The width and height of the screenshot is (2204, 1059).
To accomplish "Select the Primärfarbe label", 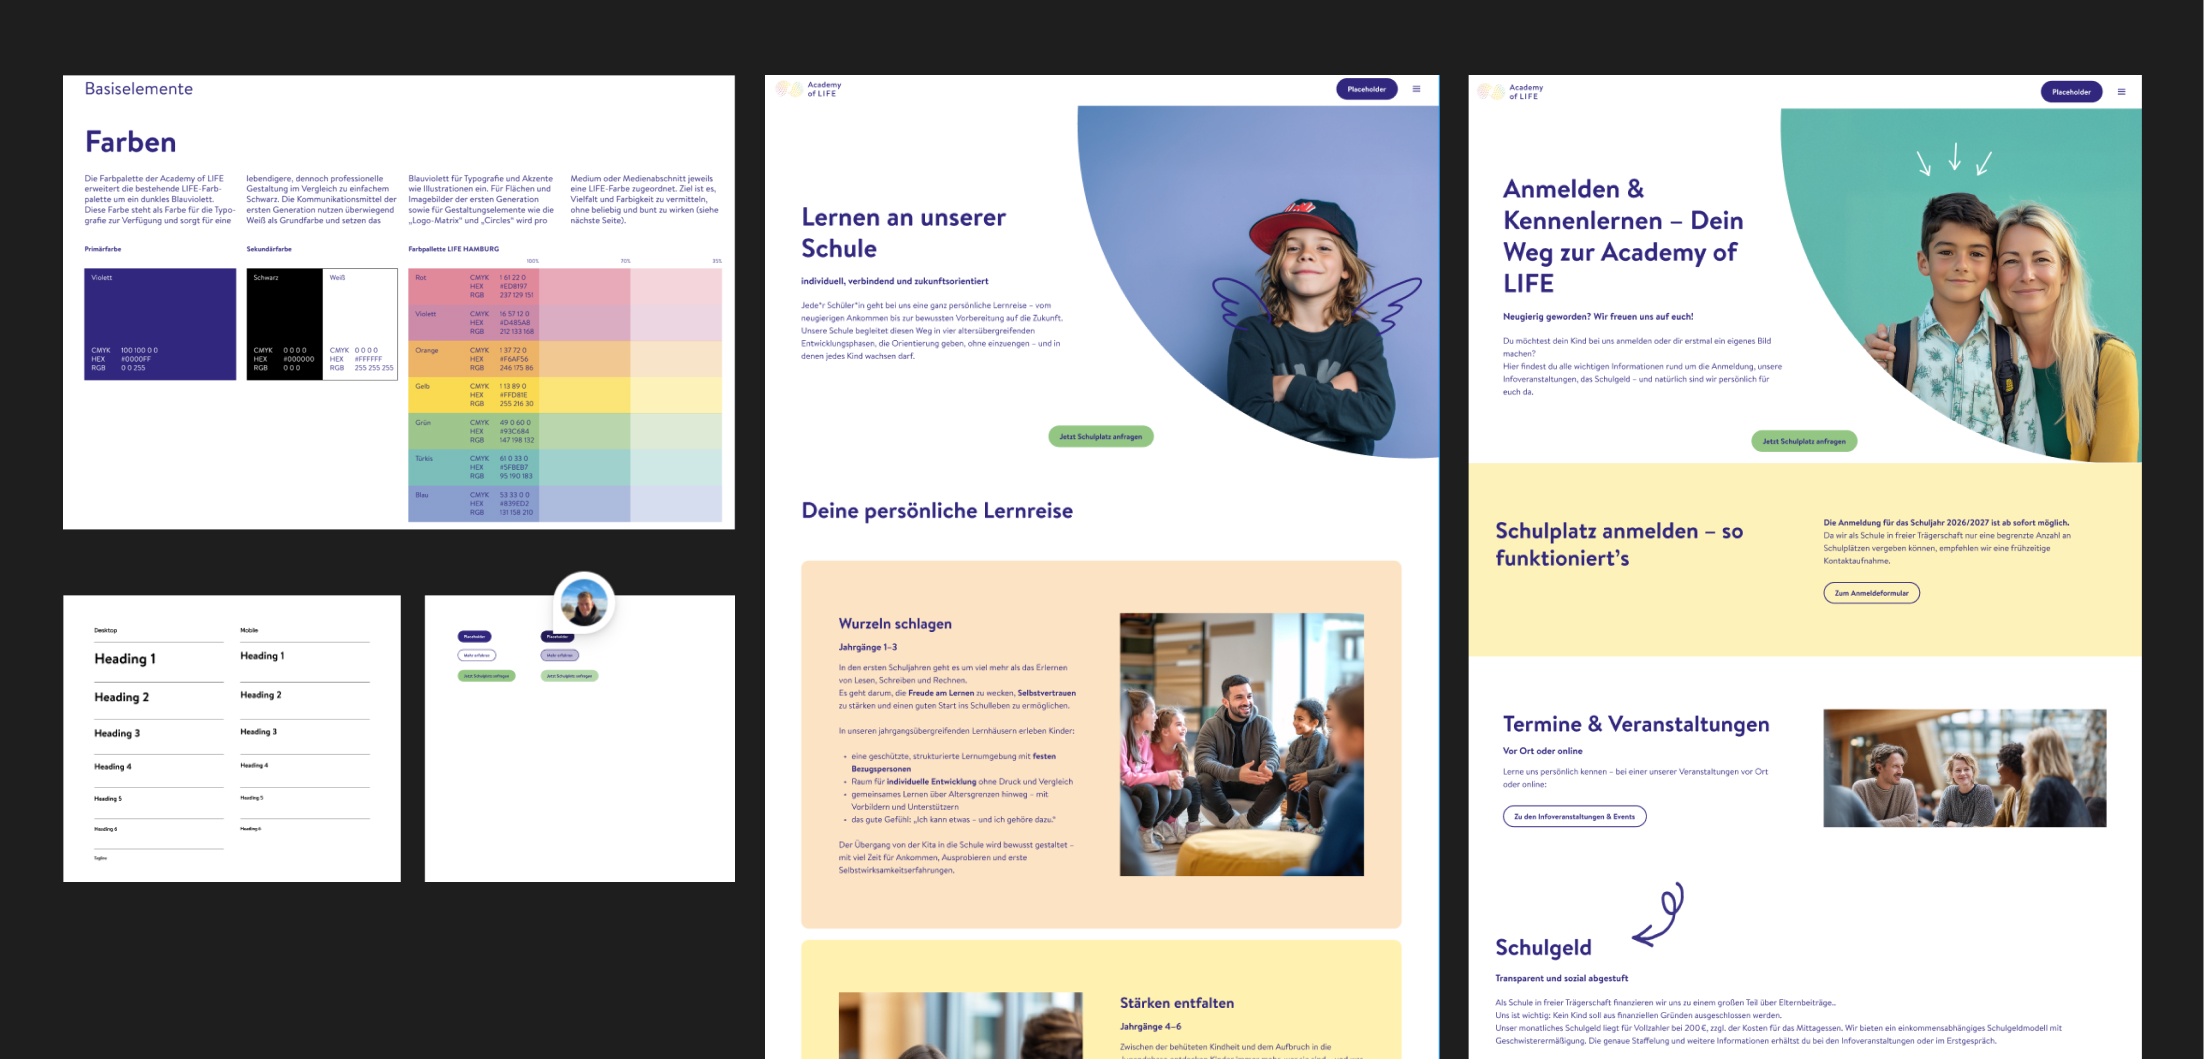I will [103, 249].
